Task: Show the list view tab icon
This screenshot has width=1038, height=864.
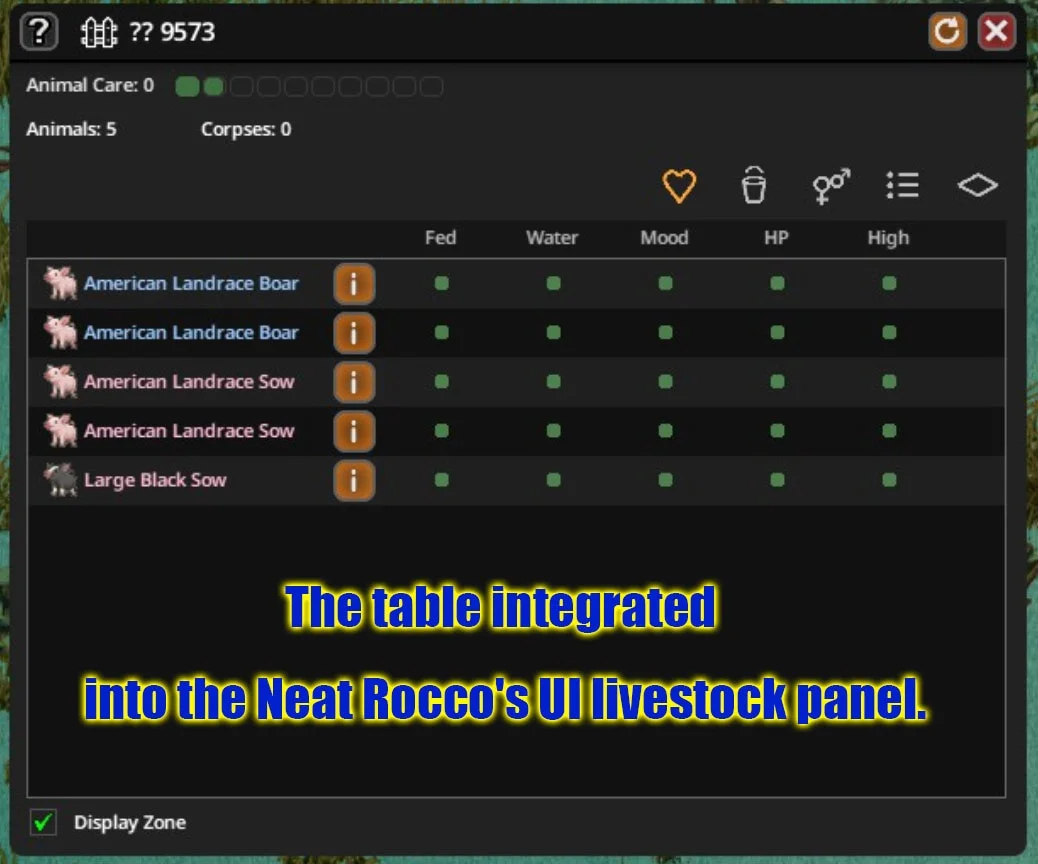Action: [902, 185]
